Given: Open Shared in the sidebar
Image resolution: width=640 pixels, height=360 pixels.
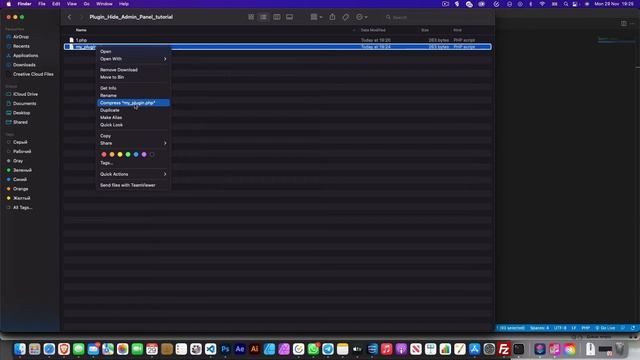Looking at the screenshot, I should click(x=20, y=122).
